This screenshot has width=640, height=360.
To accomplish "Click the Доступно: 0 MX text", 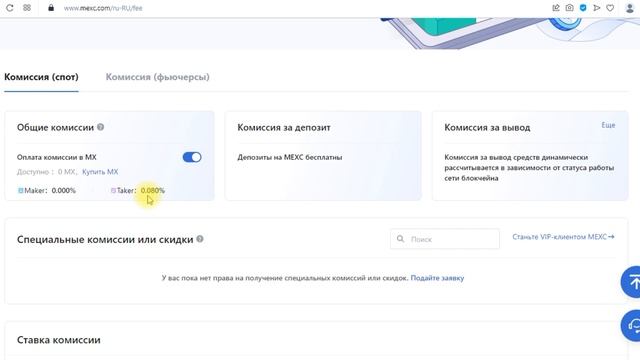I will pos(47,172).
